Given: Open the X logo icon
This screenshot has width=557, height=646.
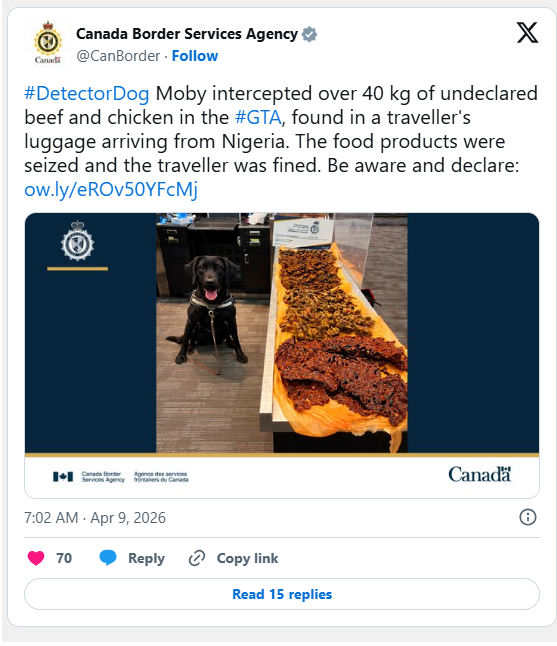Looking at the screenshot, I should (x=527, y=33).
